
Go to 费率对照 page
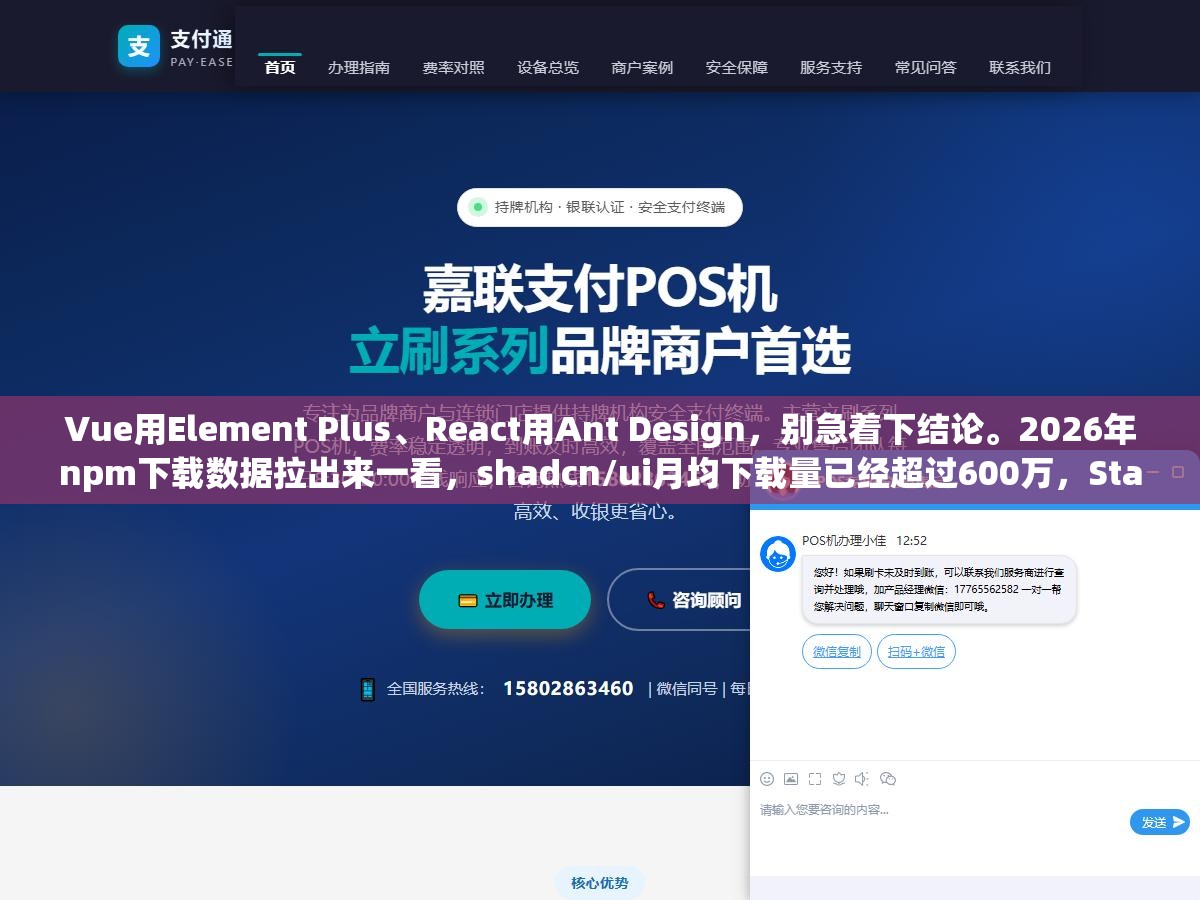tap(453, 68)
